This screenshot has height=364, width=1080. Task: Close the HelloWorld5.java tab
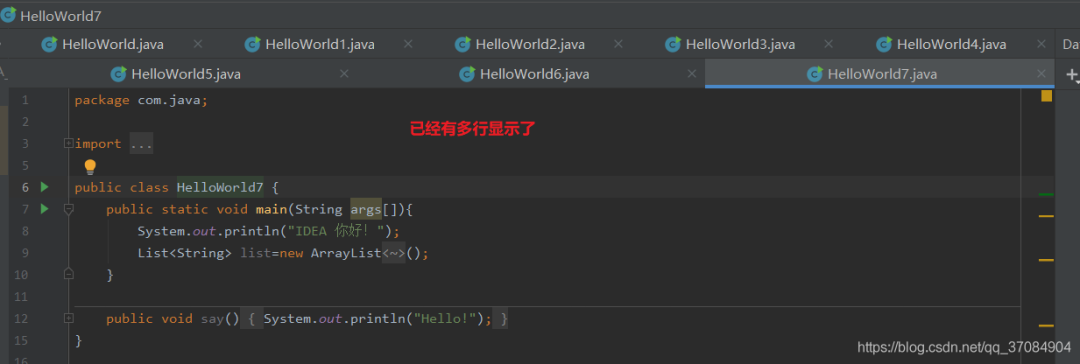pyautogui.click(x=344, y=73)
